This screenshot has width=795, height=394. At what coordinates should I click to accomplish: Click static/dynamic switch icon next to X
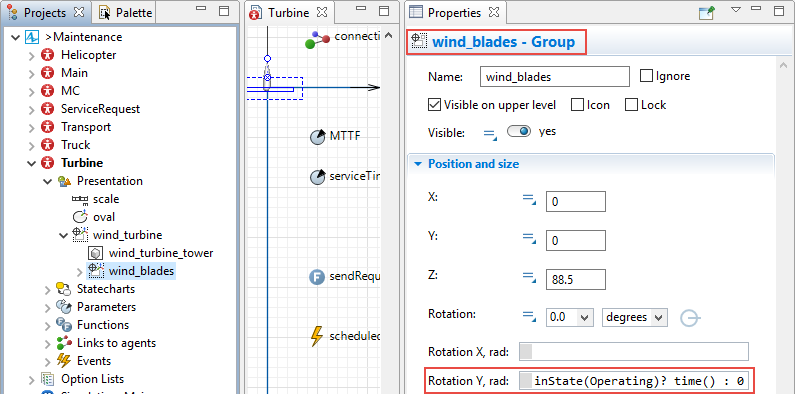click(x=529, y=200)
